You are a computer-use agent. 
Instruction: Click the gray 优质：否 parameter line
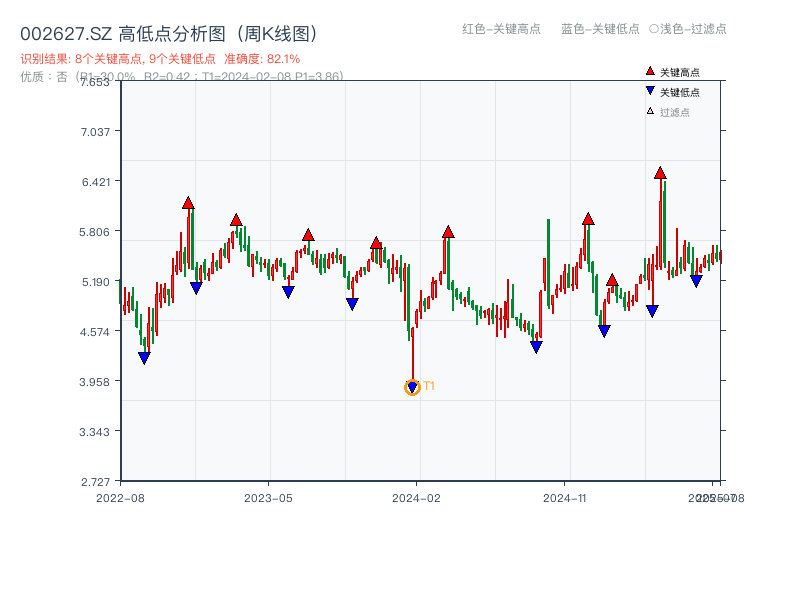(182, 77)
